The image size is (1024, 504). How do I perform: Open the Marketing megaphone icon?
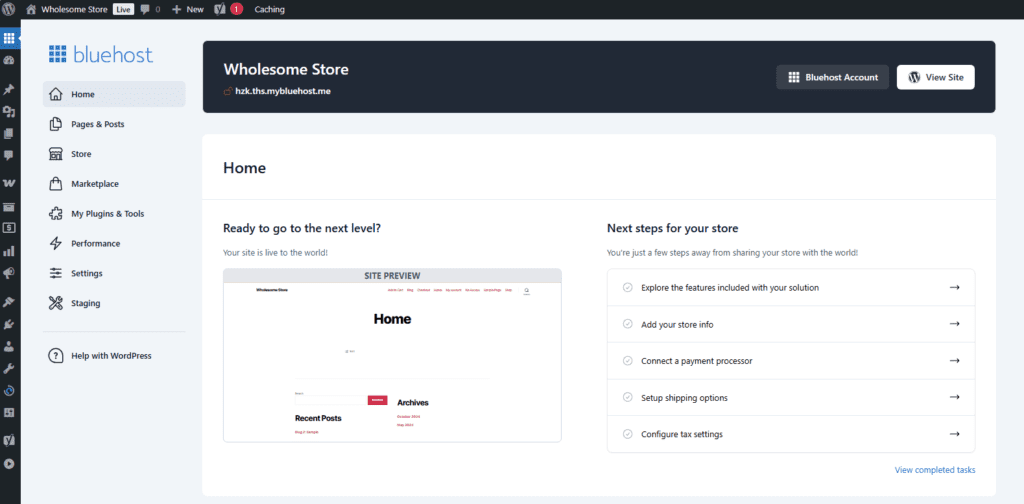9,273
